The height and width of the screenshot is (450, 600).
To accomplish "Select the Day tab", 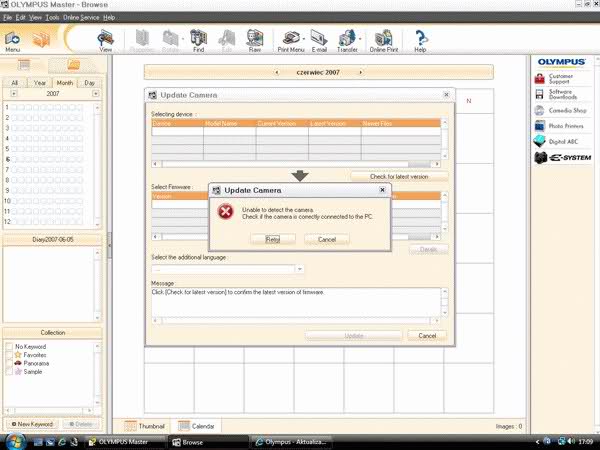I will coord(90,83).
